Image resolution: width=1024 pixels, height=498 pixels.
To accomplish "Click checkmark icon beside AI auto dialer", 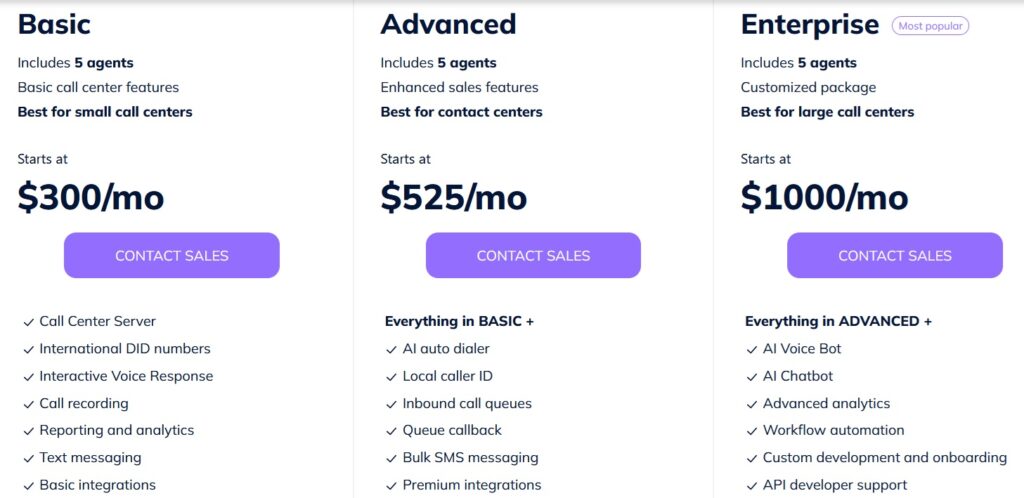I will pos(391,350).
